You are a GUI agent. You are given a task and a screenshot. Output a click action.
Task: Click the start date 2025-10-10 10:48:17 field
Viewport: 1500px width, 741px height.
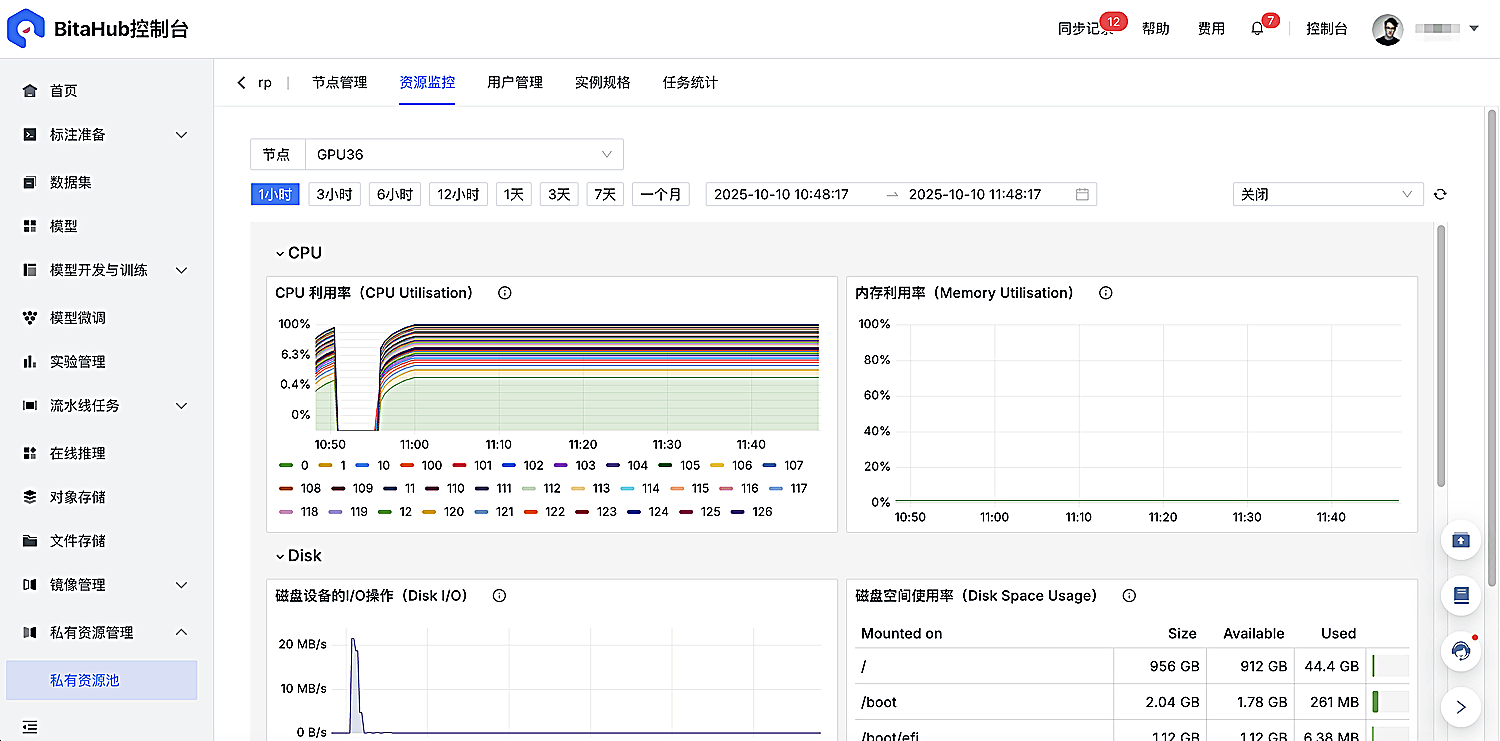[781, 194]
